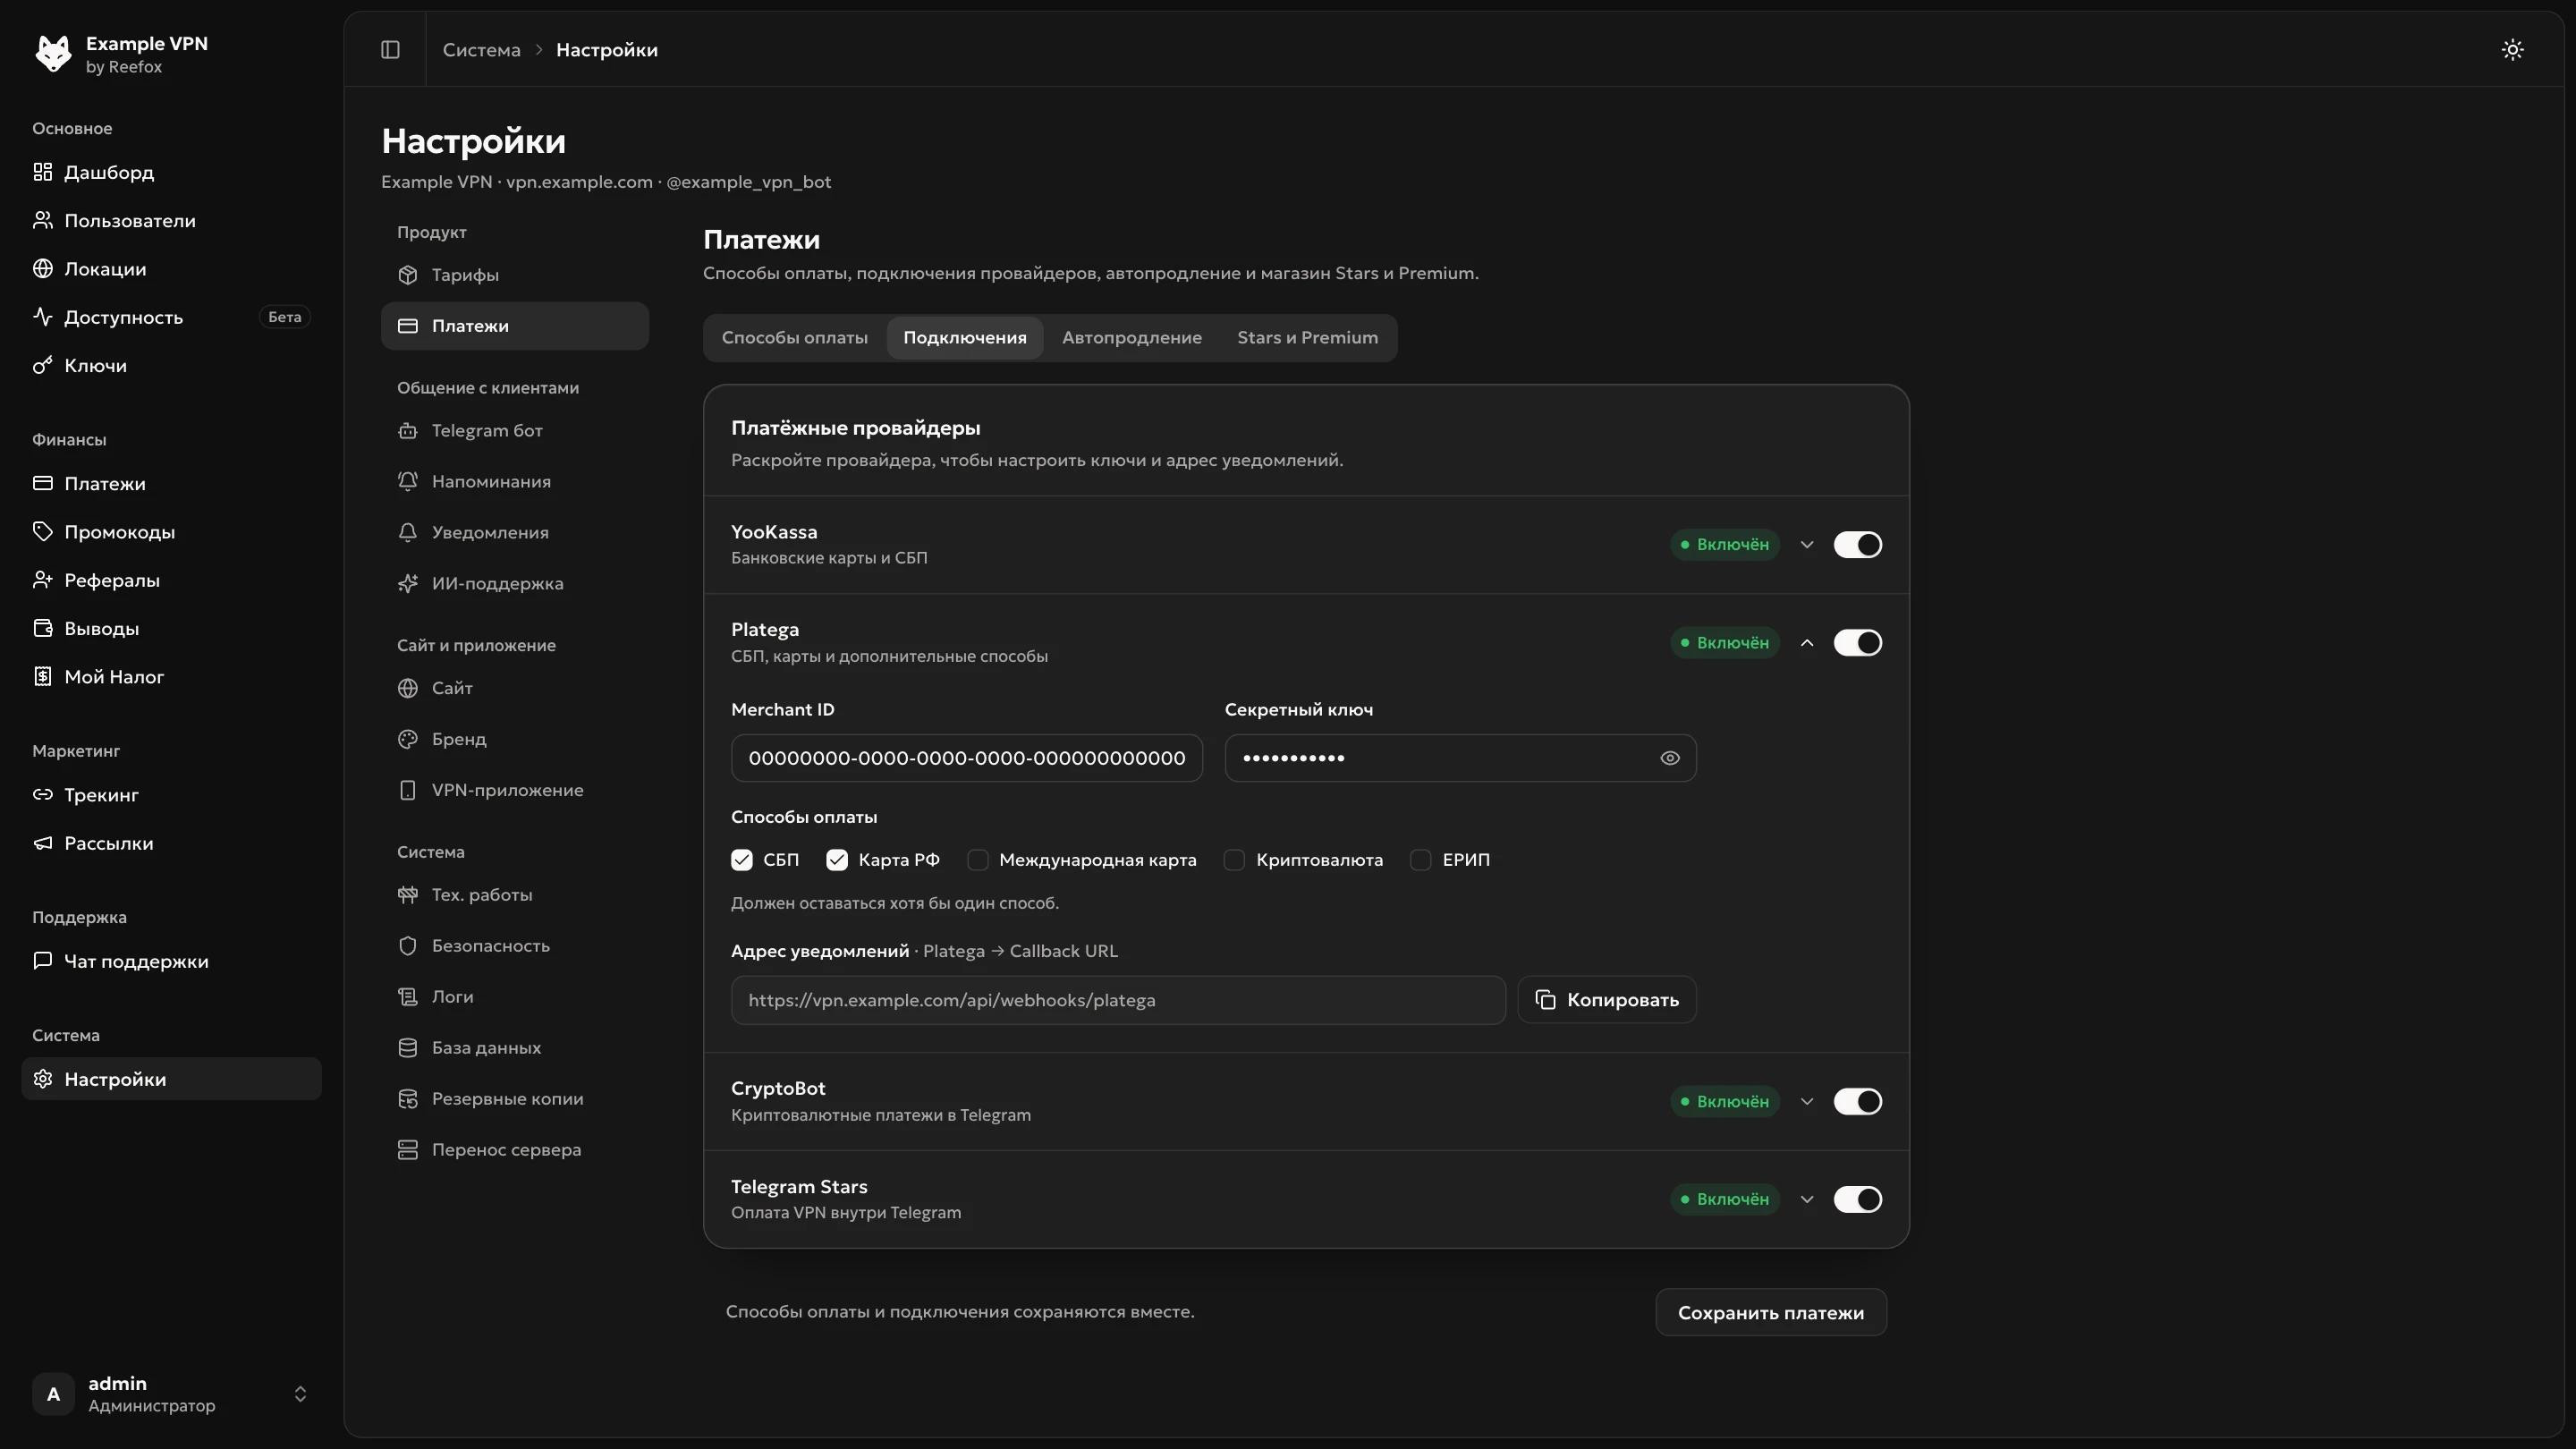Viewport: 2576px width, 1449px height.
Task: Switch to Способы оплаты tab
Action: point(794,337)
